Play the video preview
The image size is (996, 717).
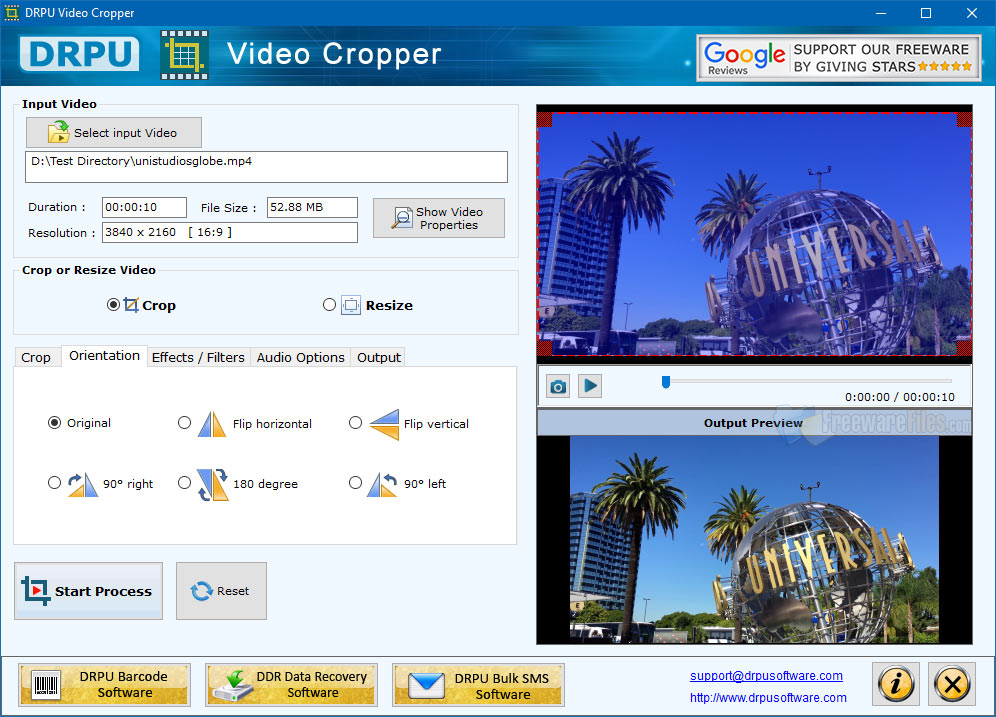point(590,385)
